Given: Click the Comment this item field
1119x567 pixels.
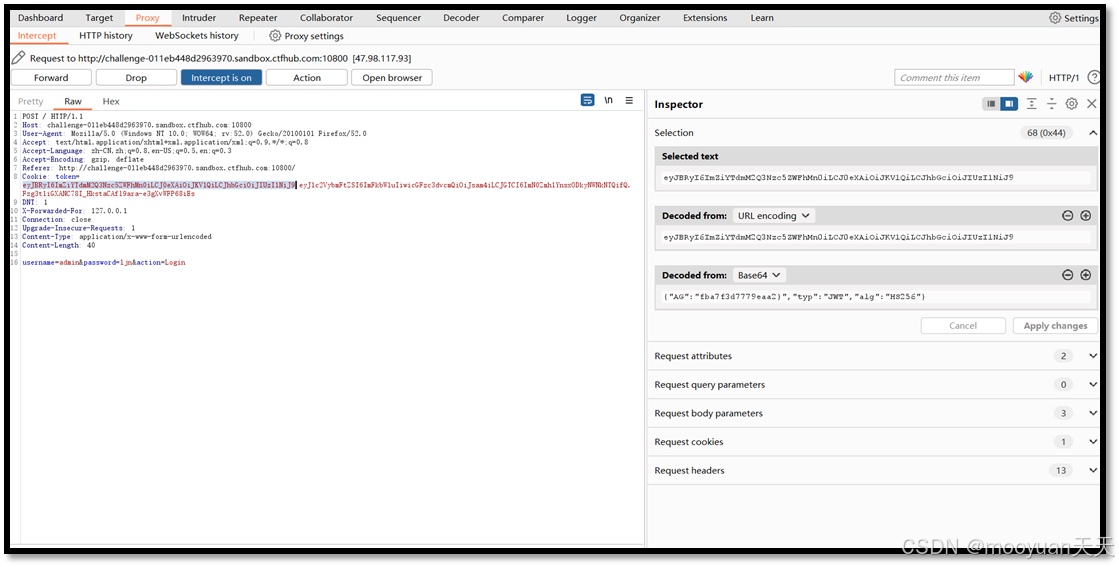Looking at the screenshot, I should 954,78.
